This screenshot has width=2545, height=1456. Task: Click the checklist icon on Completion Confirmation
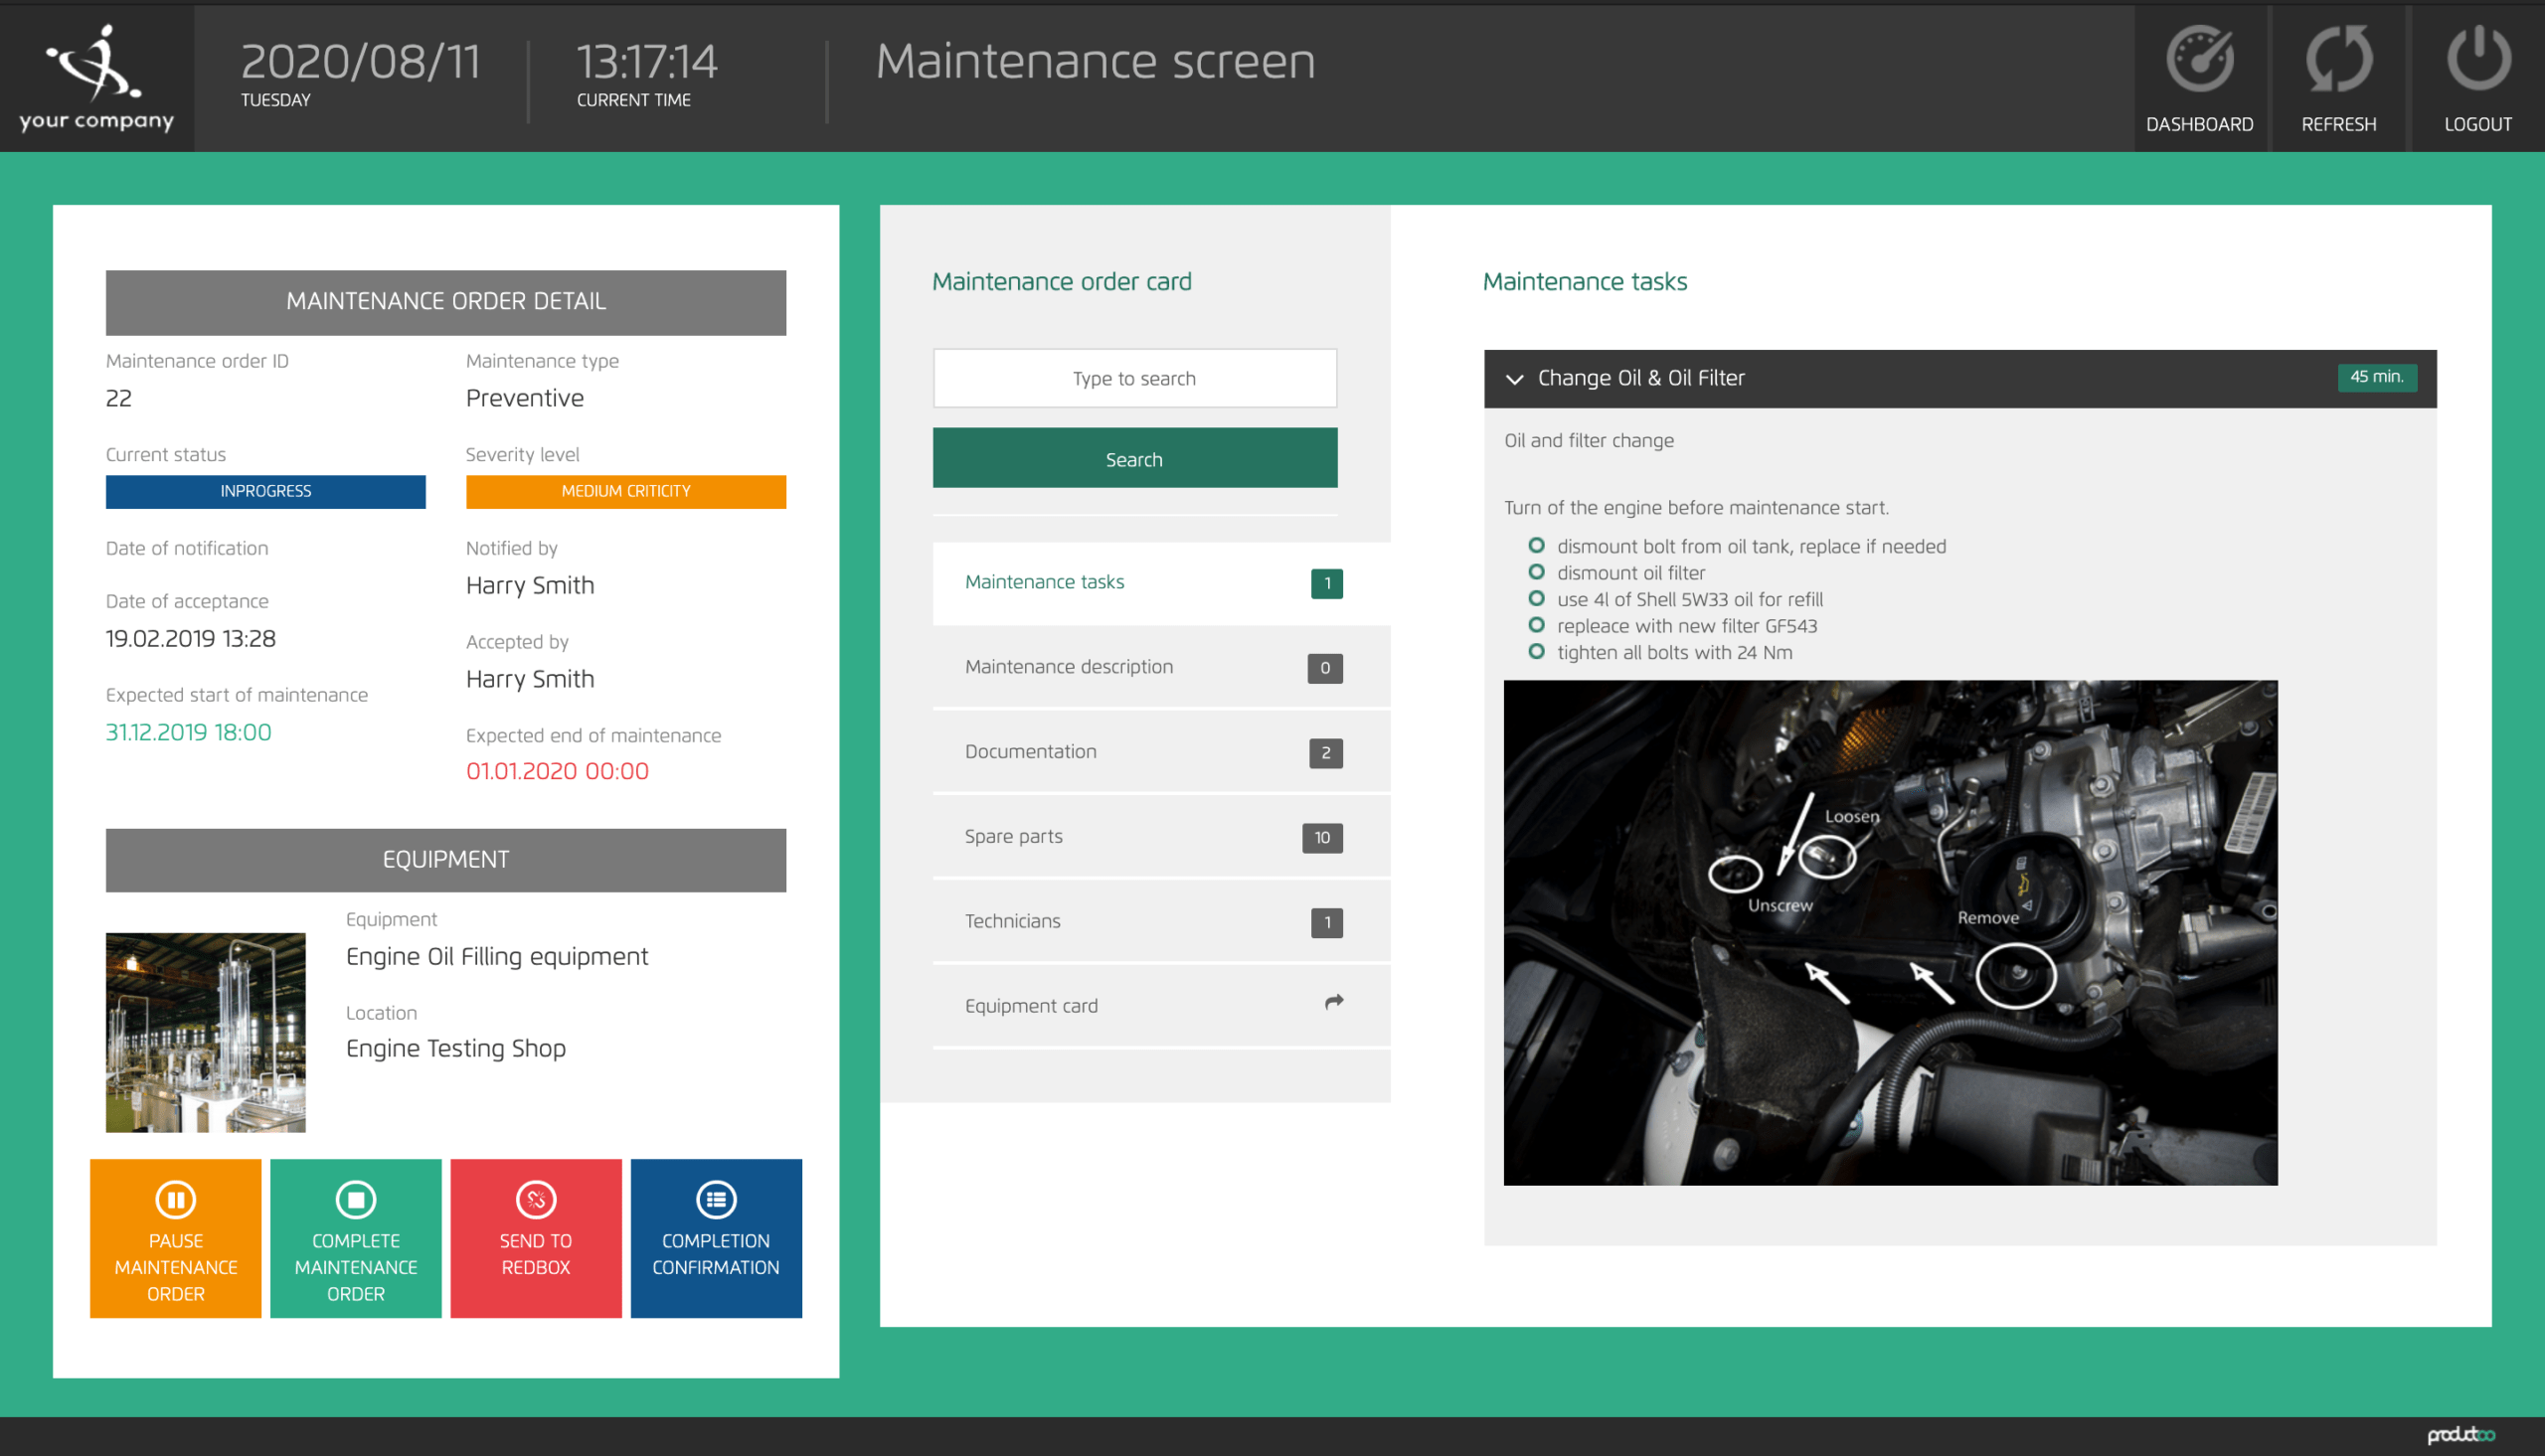[716, 1198]
